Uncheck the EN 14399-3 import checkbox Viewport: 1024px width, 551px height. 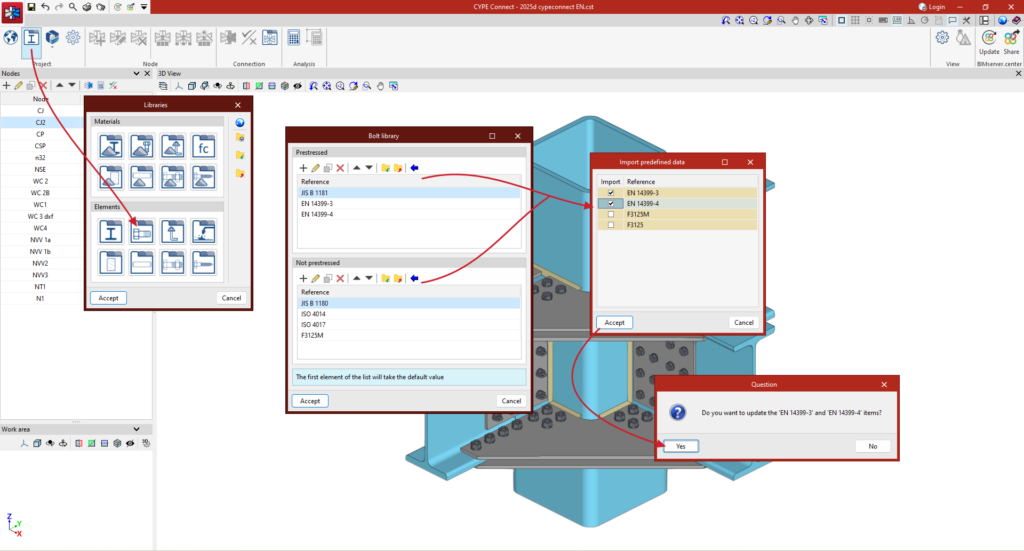click(x=611, y=193)
